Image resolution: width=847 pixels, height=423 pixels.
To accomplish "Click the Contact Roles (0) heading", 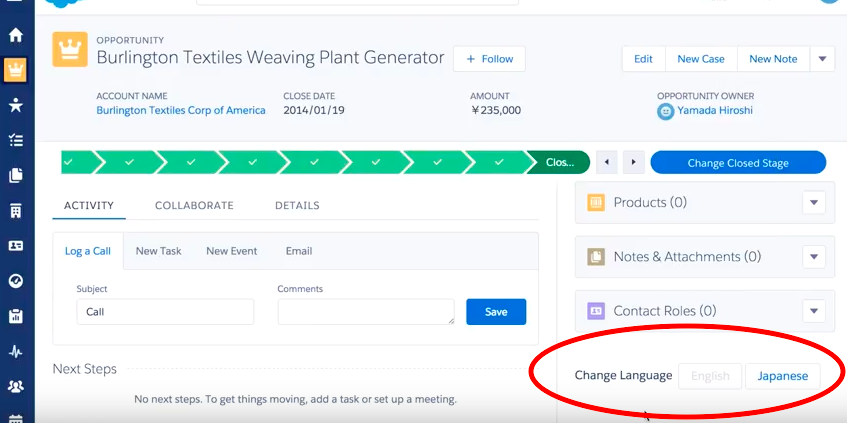I will [664, 311].
